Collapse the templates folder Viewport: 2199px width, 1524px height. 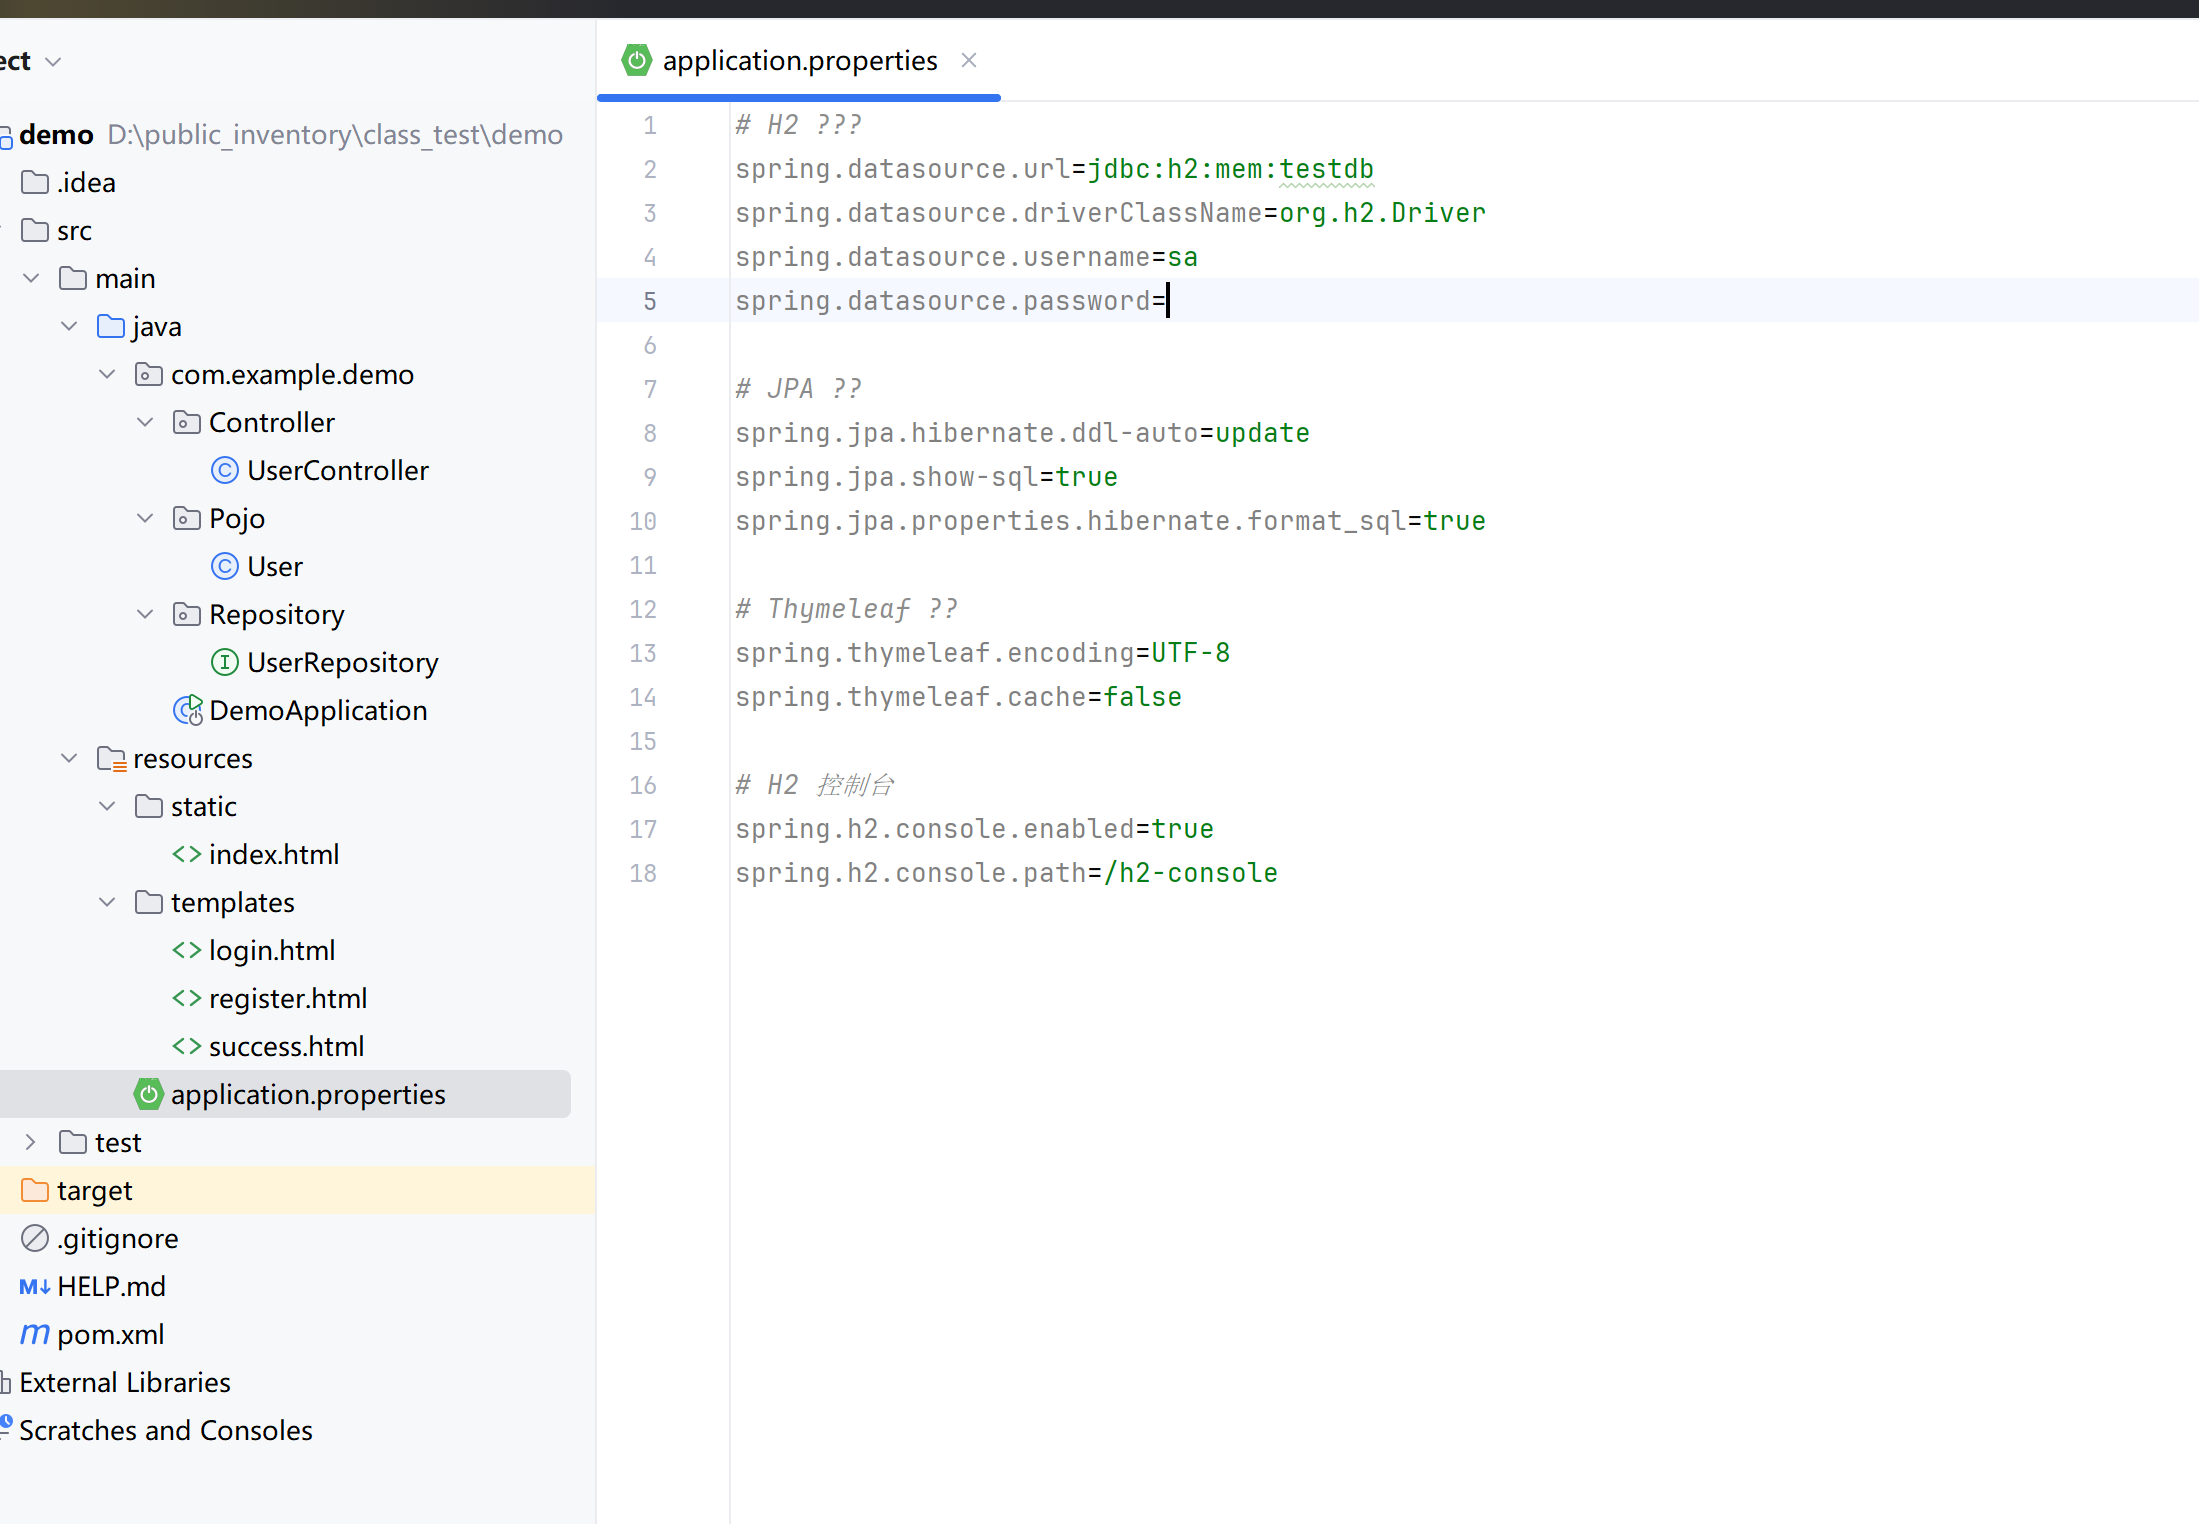(x=107, y=902)
